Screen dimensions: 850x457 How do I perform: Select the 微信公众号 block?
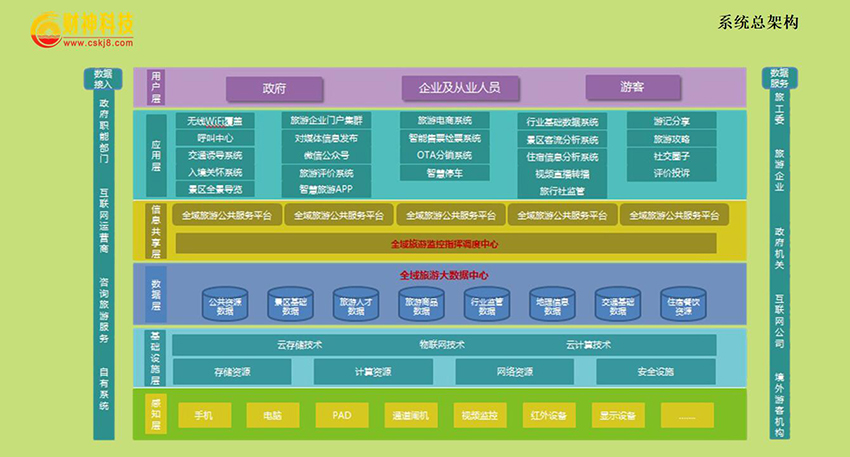click(326, 156)
